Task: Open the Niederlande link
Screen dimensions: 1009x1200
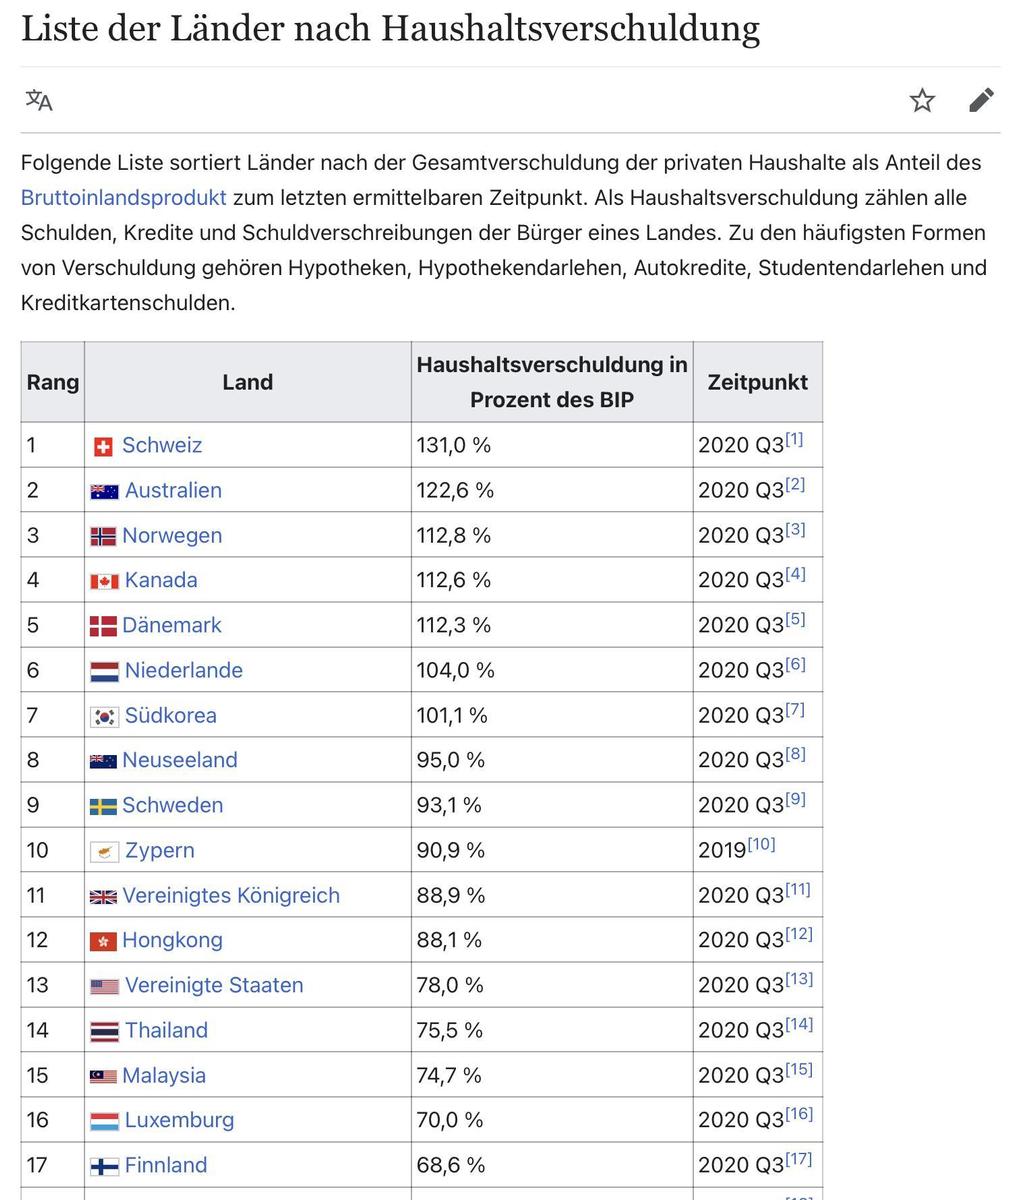Action: (184, 670)
